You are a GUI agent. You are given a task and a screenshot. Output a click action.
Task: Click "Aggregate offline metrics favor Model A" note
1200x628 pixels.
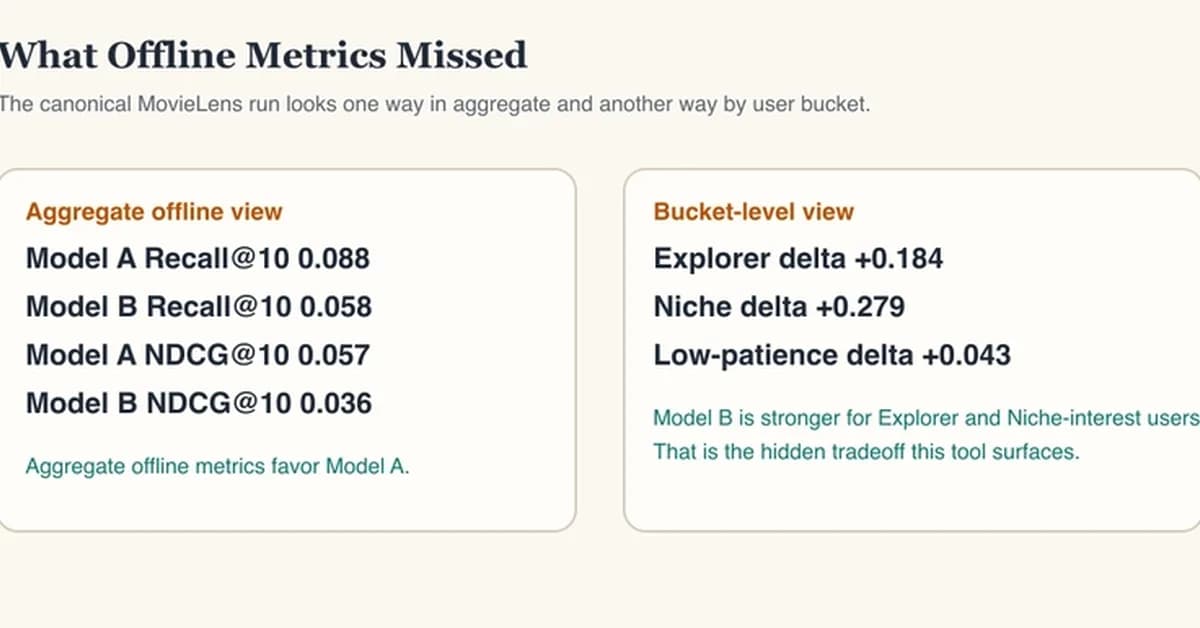(x=217, y=466)
